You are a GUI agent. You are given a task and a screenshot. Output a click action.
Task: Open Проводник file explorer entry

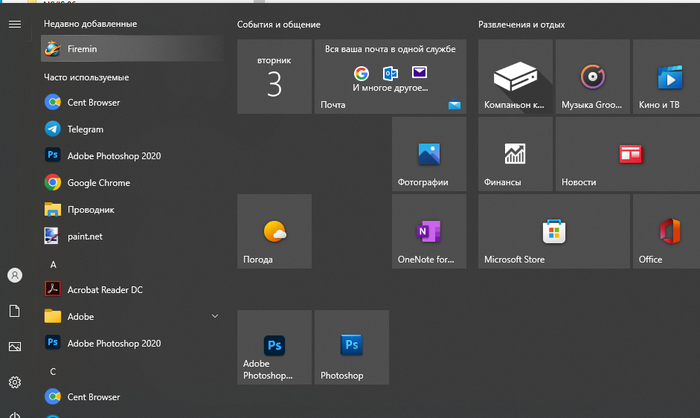132,209
